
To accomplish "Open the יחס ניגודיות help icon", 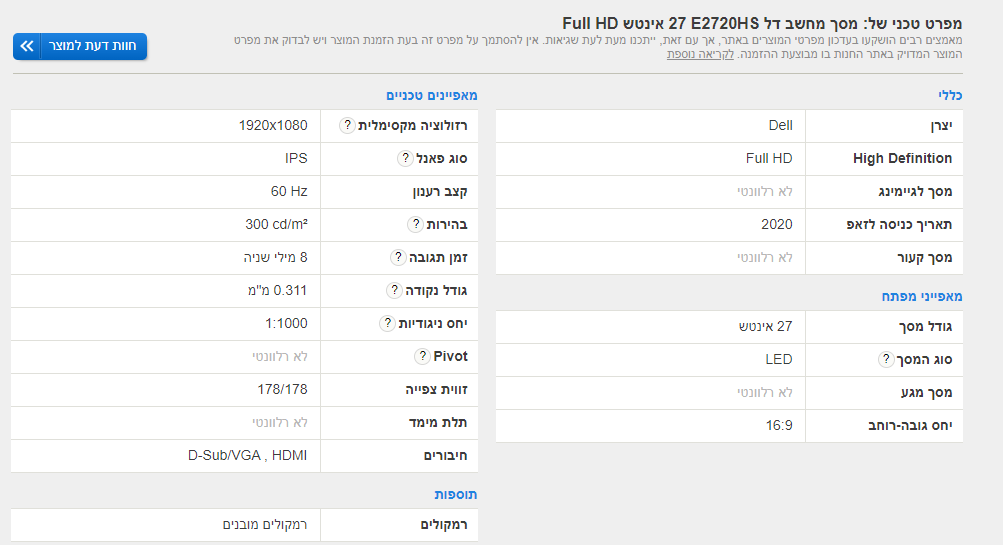I will pos(387,323).
